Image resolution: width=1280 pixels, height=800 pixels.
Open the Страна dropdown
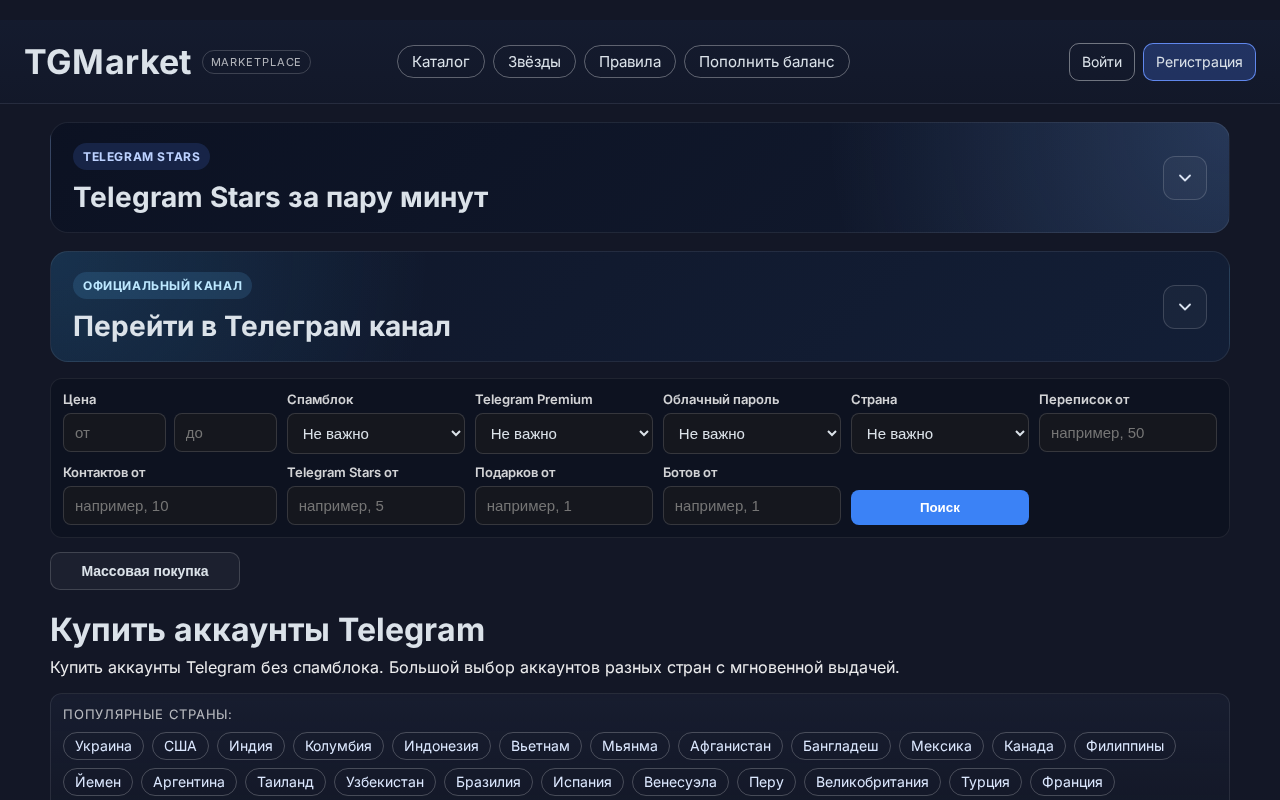click(940, 433)
